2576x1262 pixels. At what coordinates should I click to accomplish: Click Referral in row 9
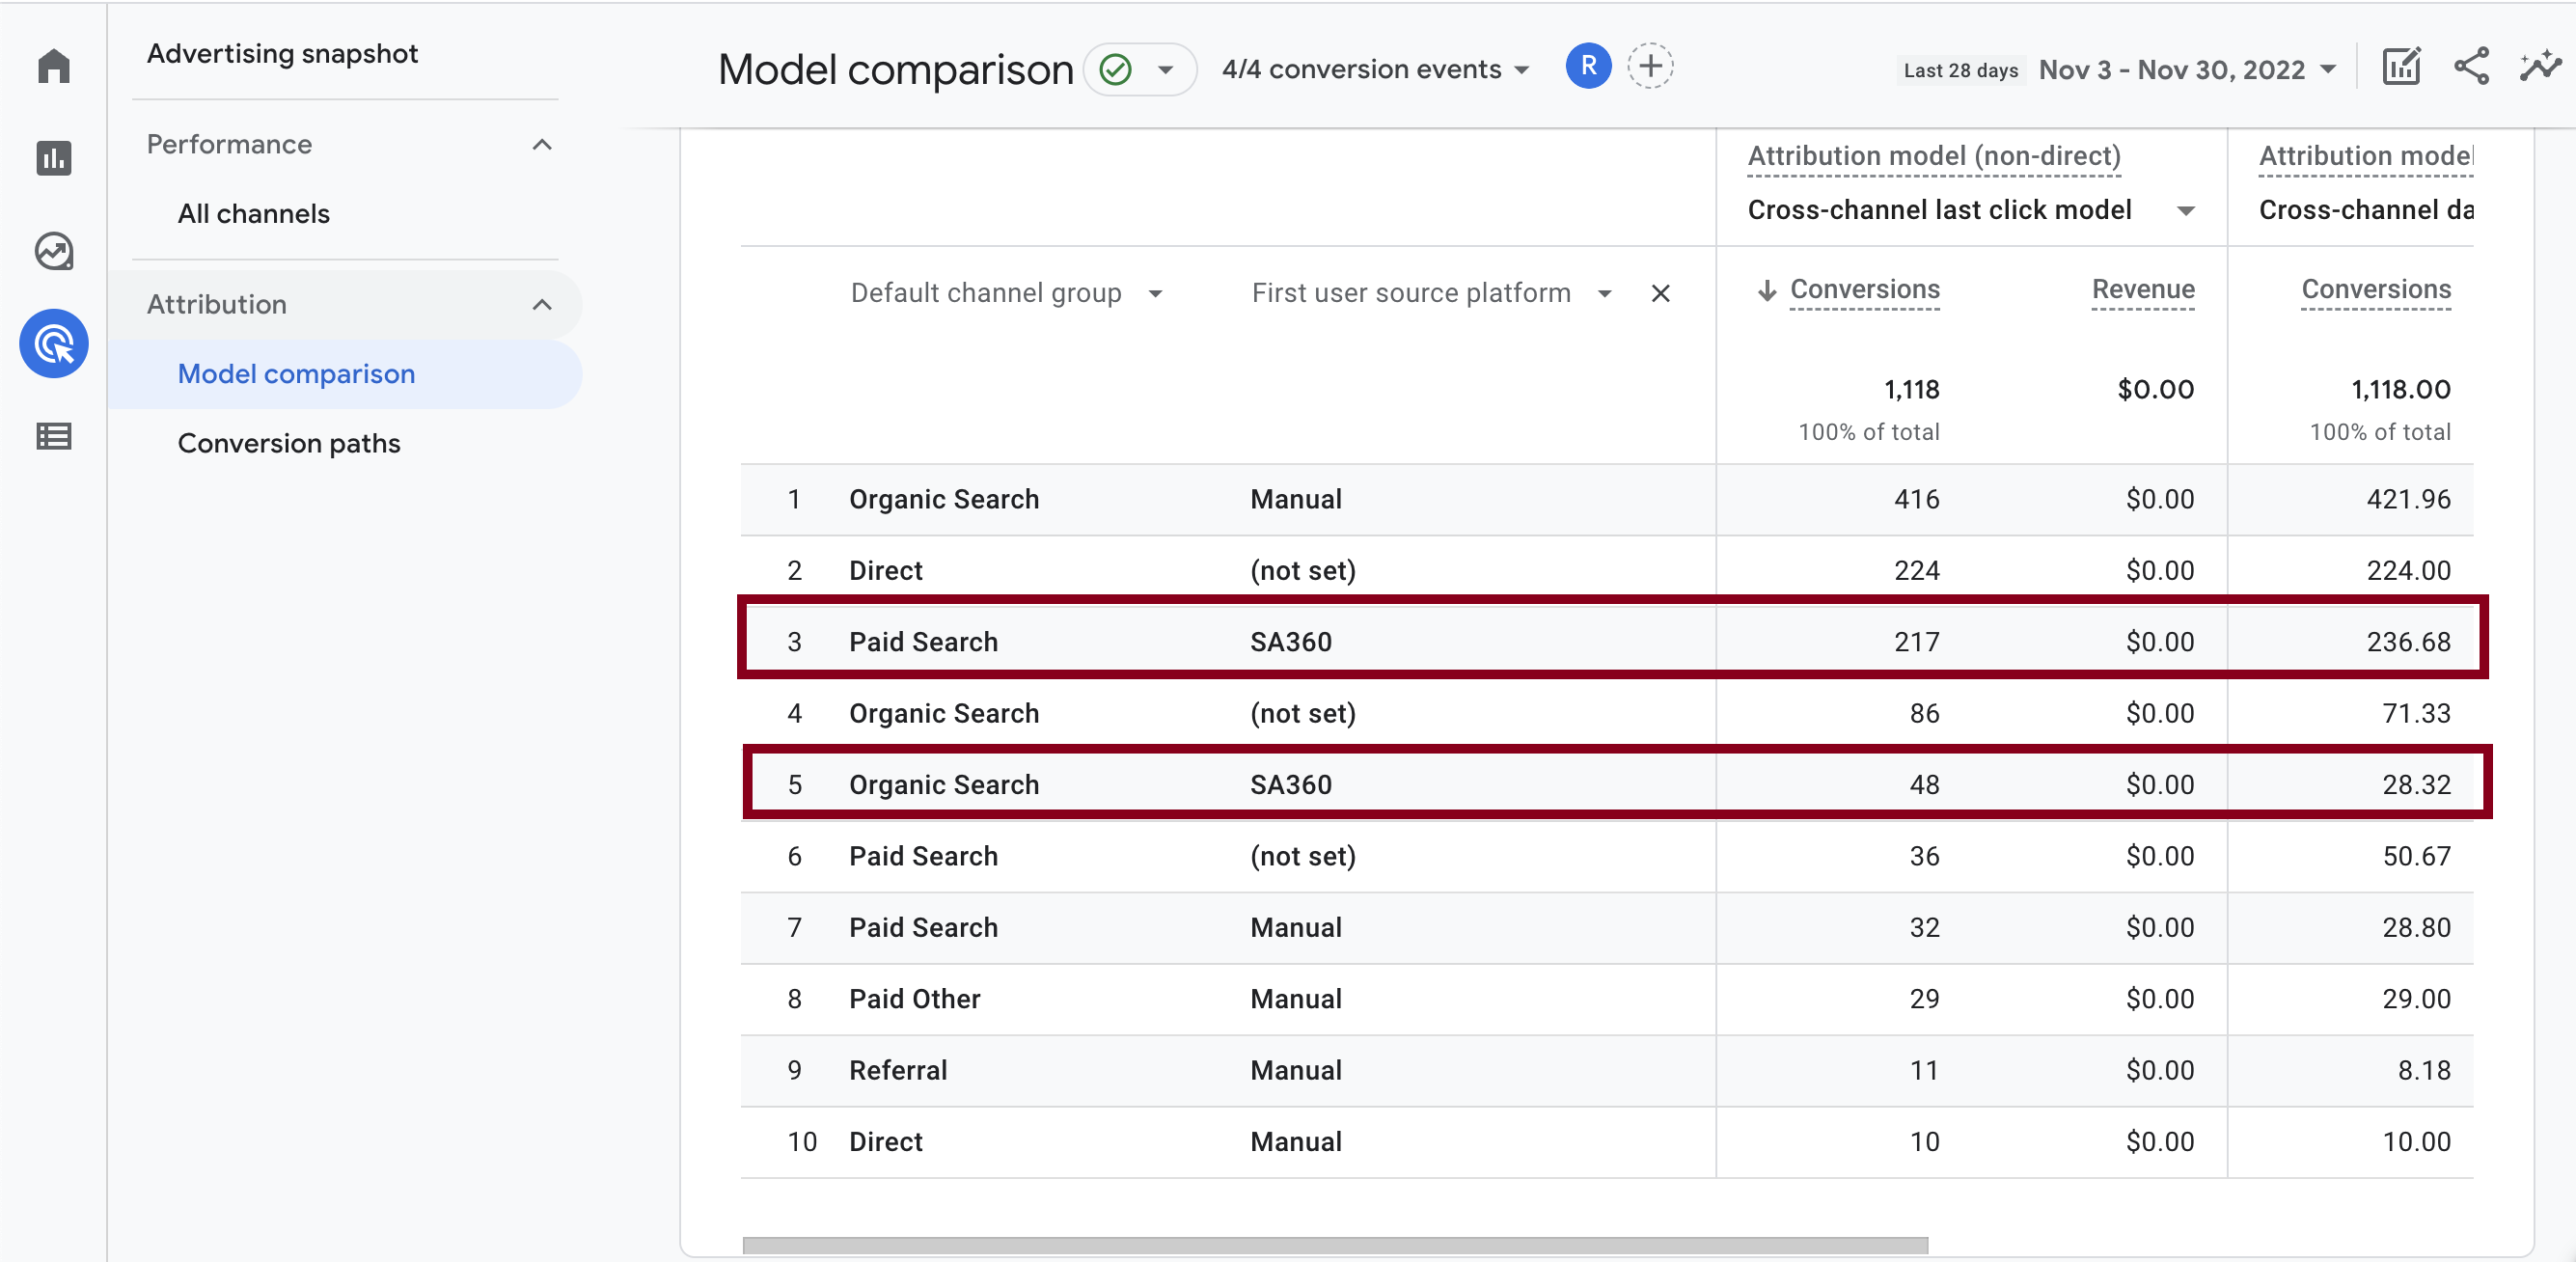click(x=898, y=1071)
